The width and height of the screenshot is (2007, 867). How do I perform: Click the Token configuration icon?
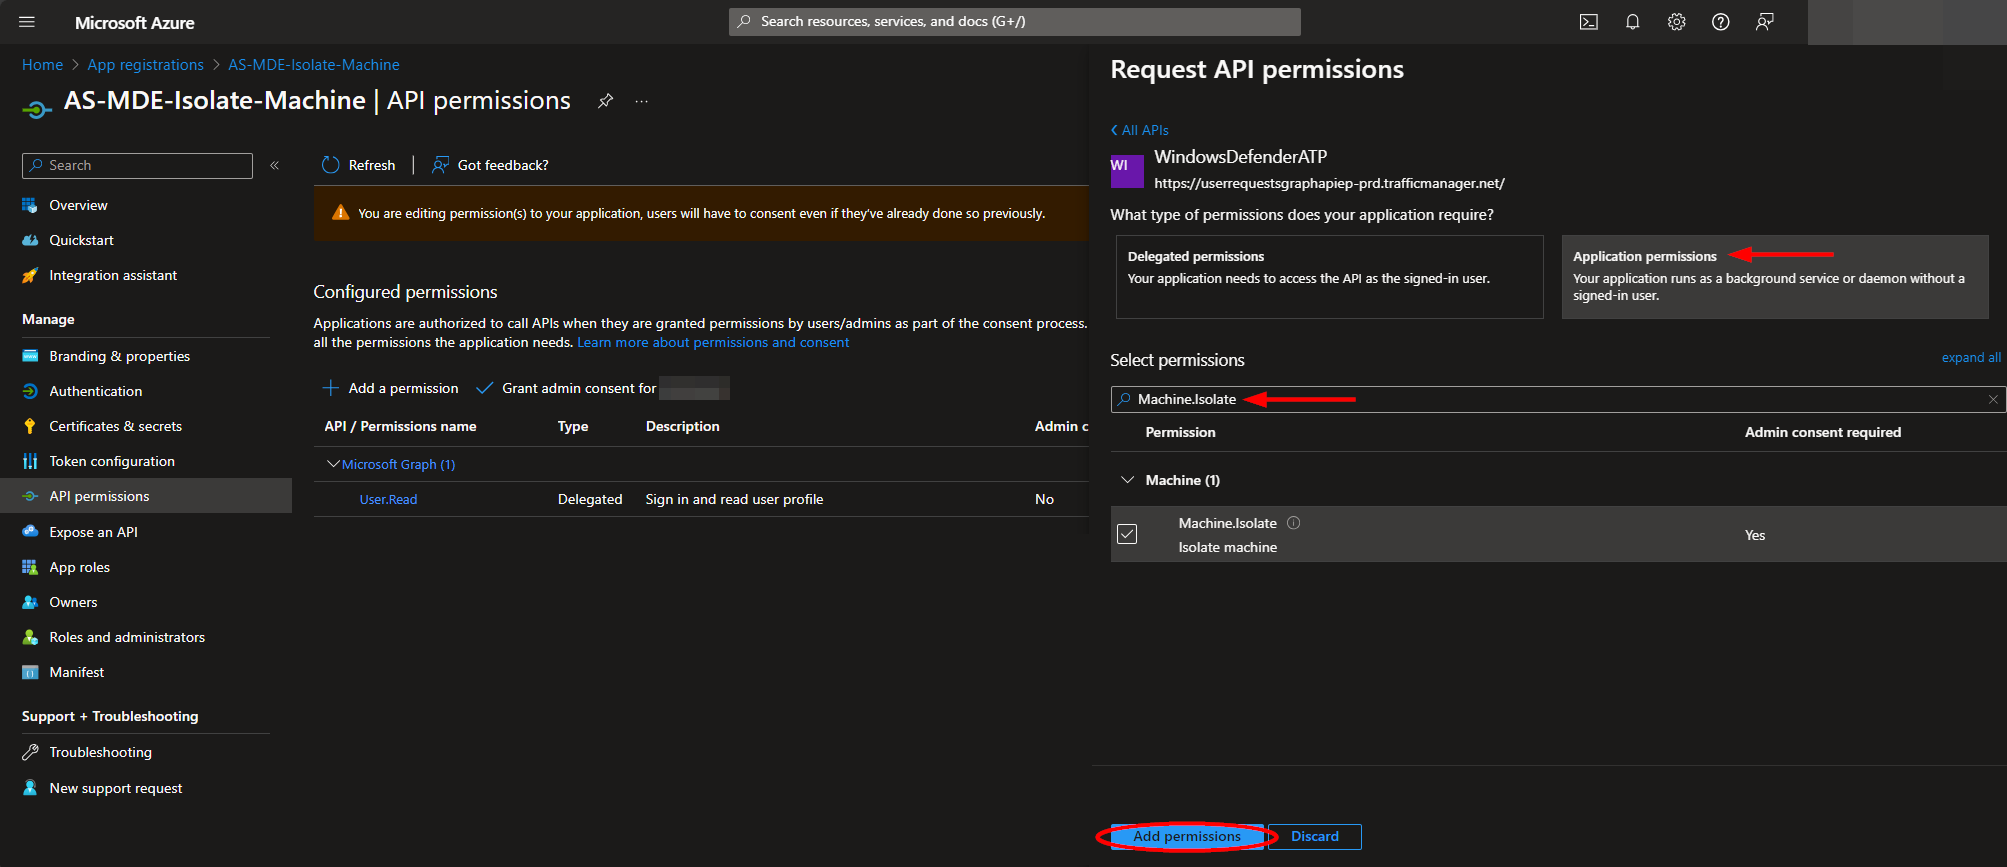pyautogui.click(x=30, y=461)
